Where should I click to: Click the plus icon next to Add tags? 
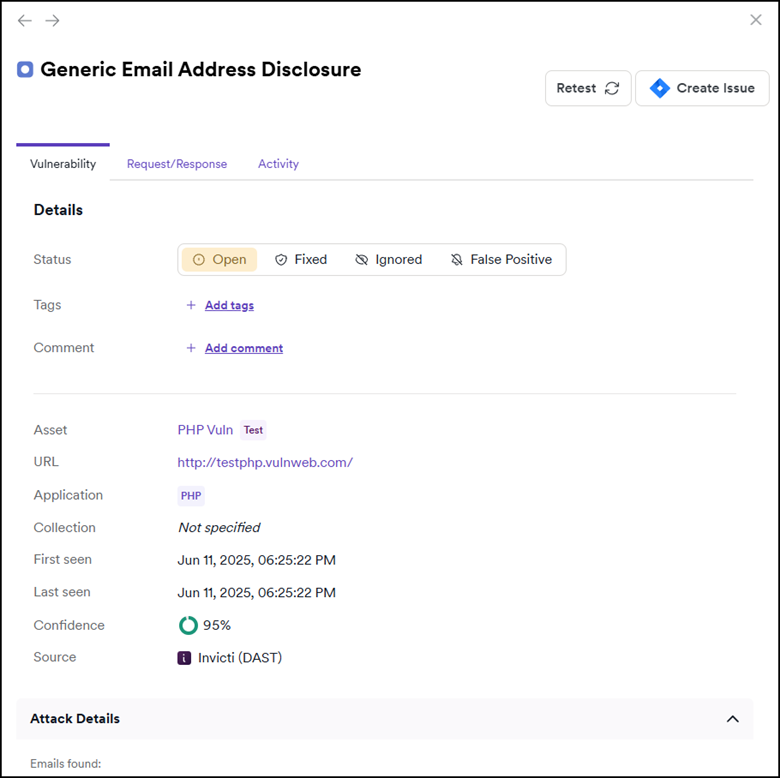(191, 305)
